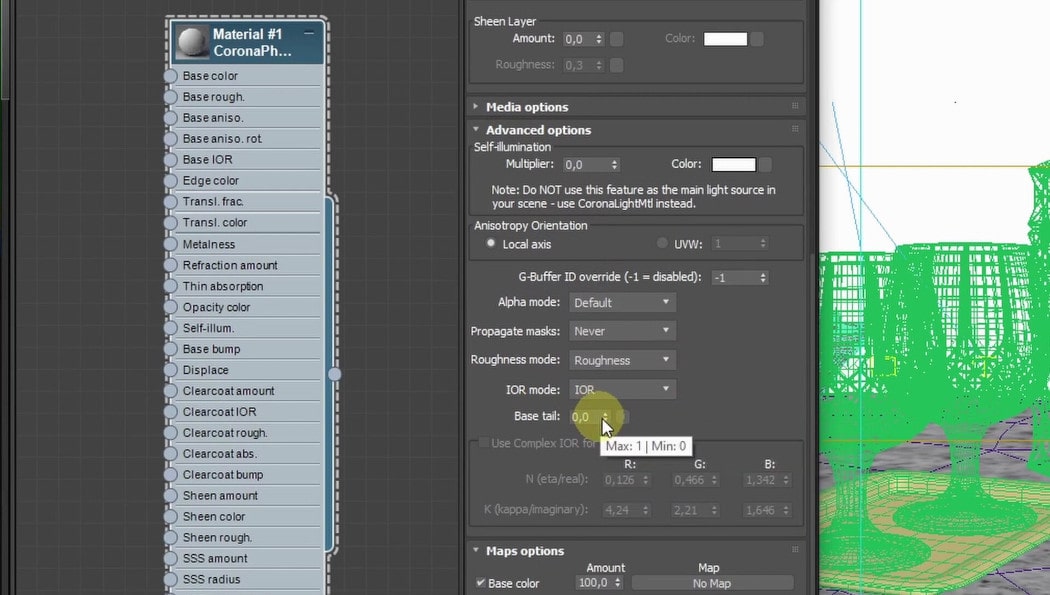Viewport: 1050px width, 595px height.
Task: Click the Base aniso. input socket
Action: (170, 117)
